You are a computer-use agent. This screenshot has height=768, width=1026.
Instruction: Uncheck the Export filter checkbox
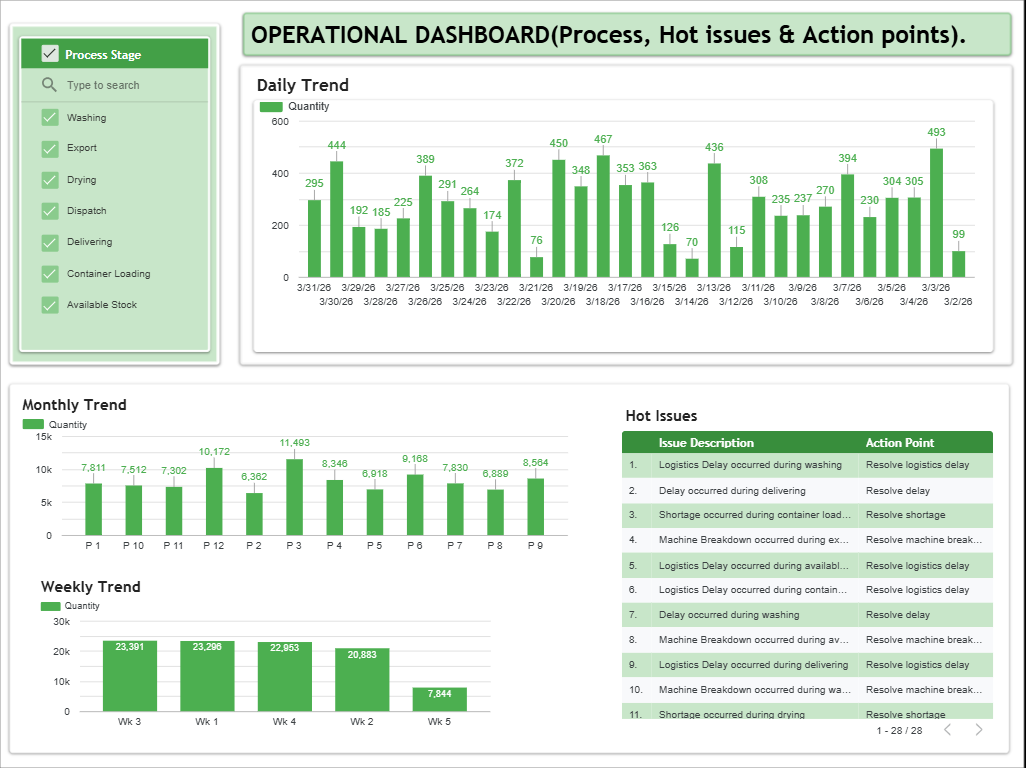pos(49,148)
